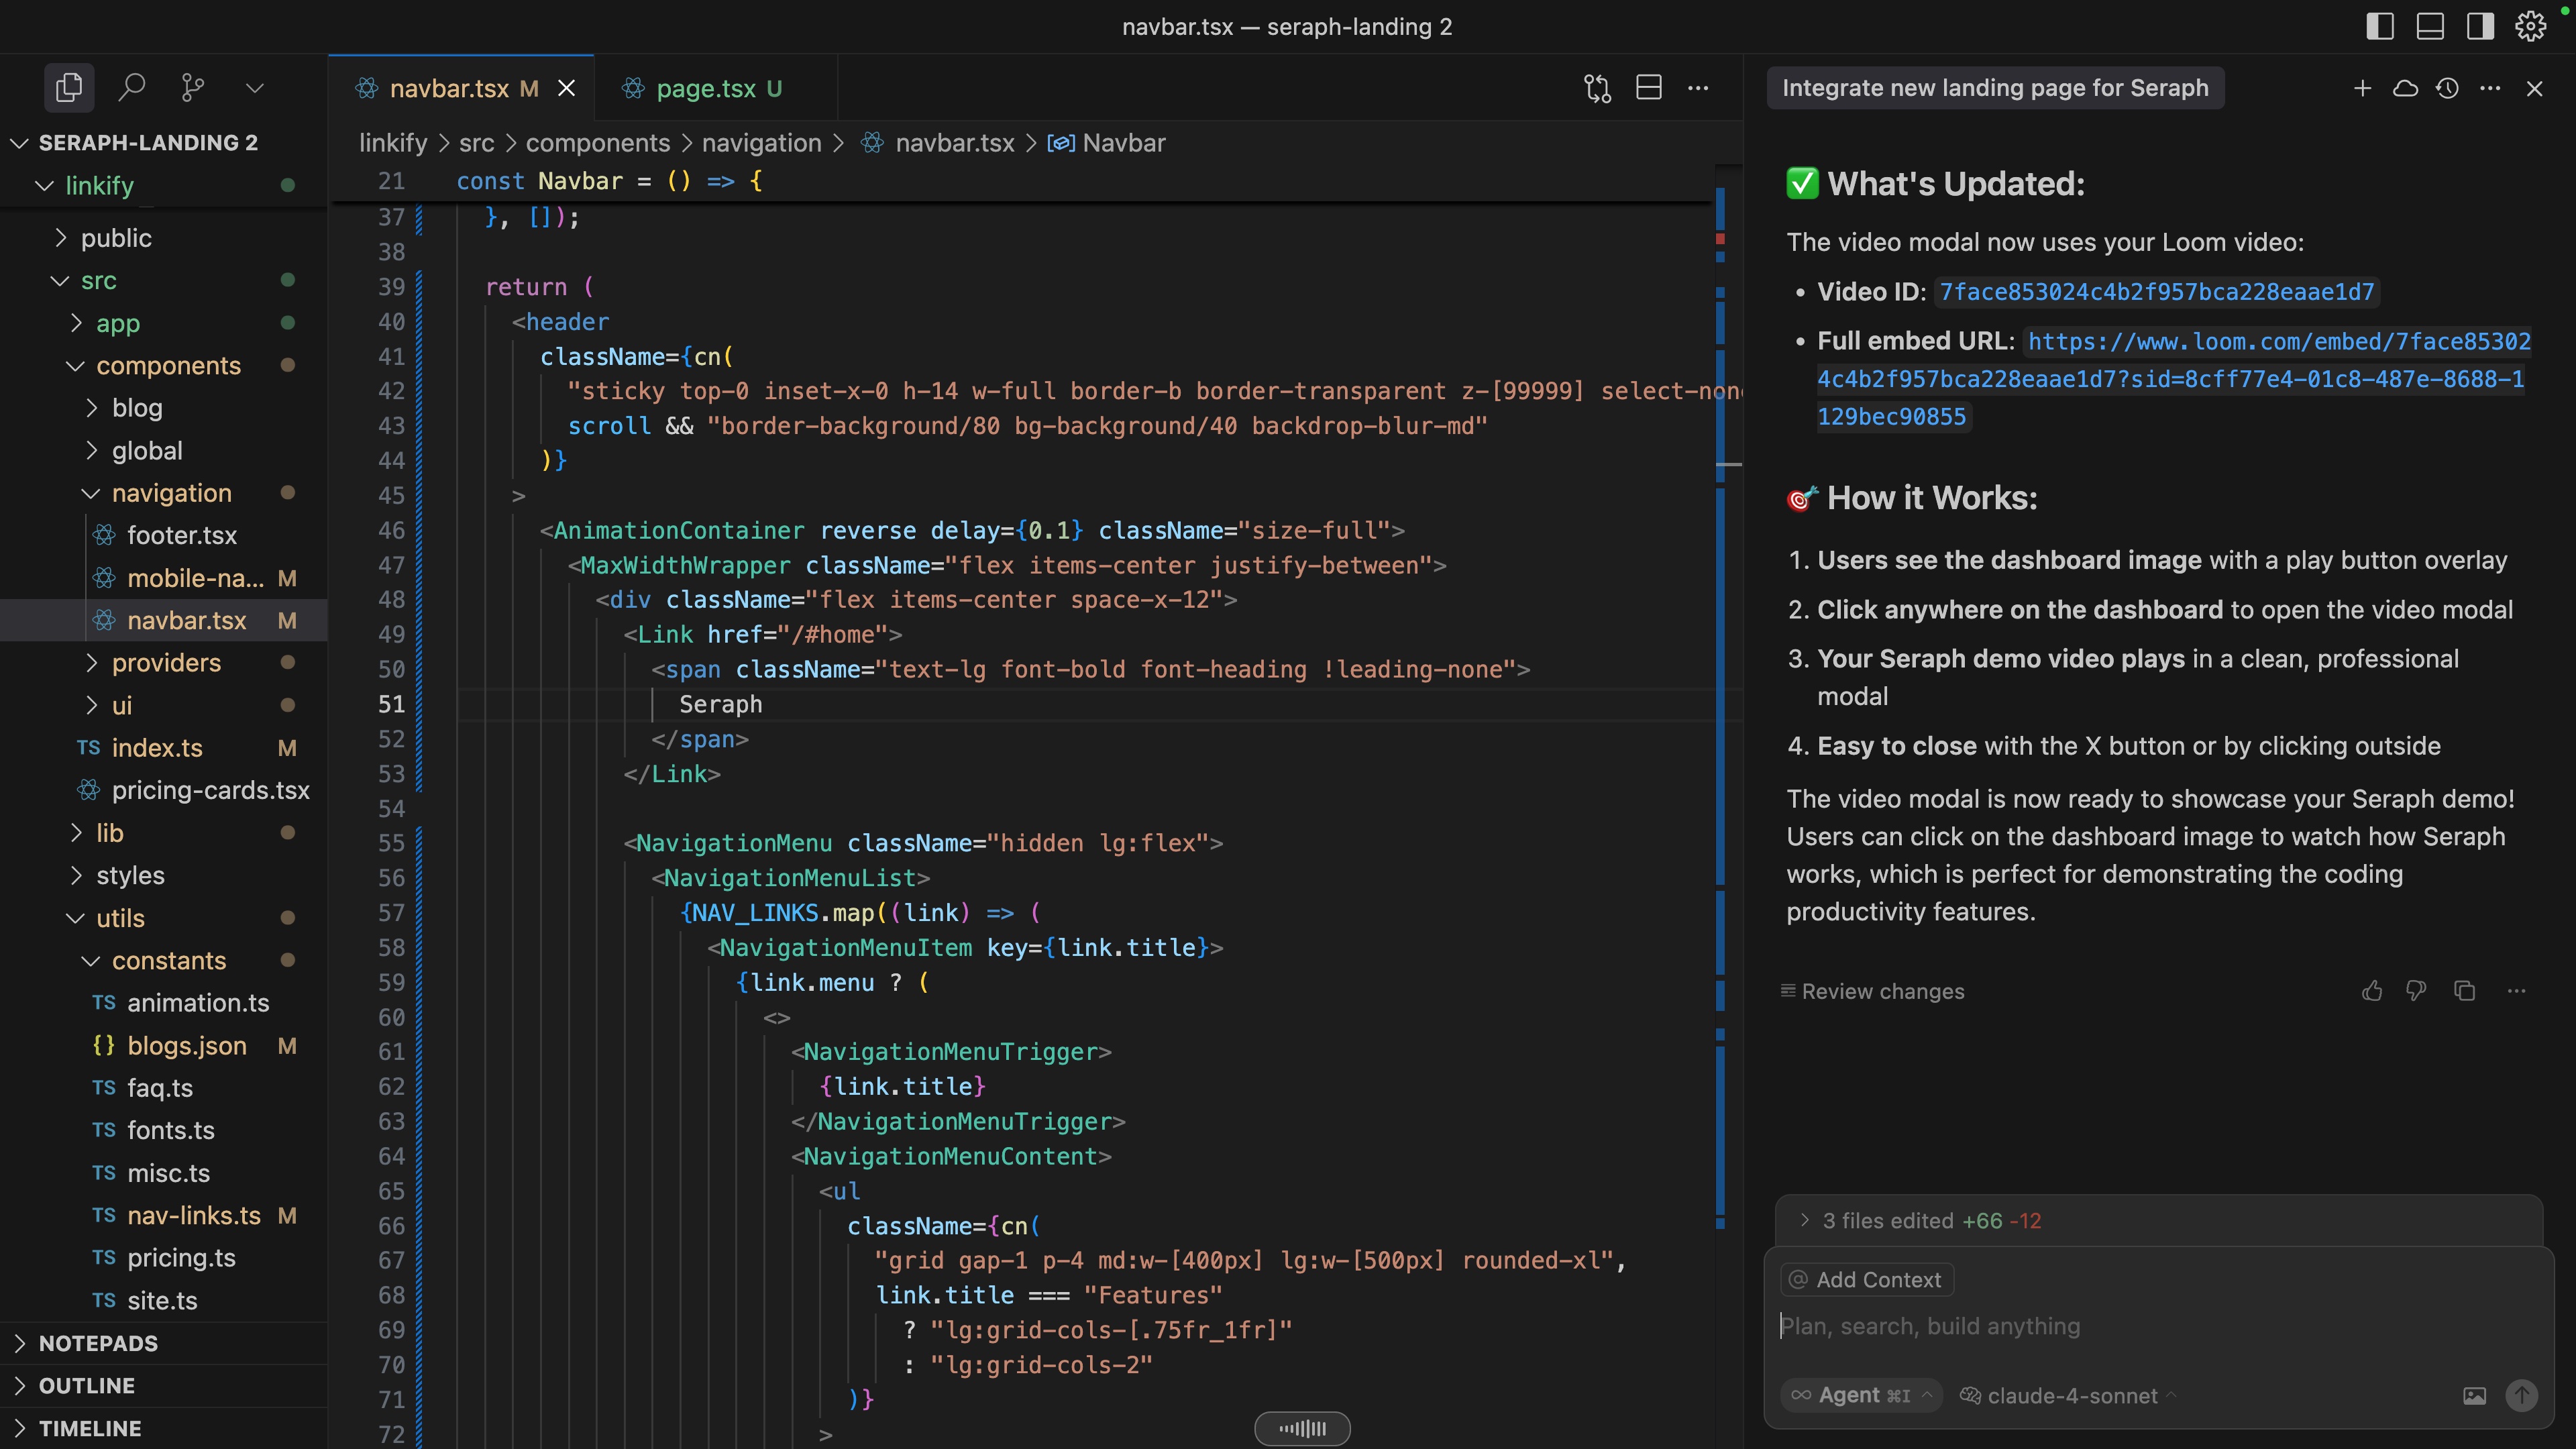Image resolution: width=2576 pixels, height=1449 pixels.
Task: Click 'components' in the breadcrumb
Action: pos(598,143)
